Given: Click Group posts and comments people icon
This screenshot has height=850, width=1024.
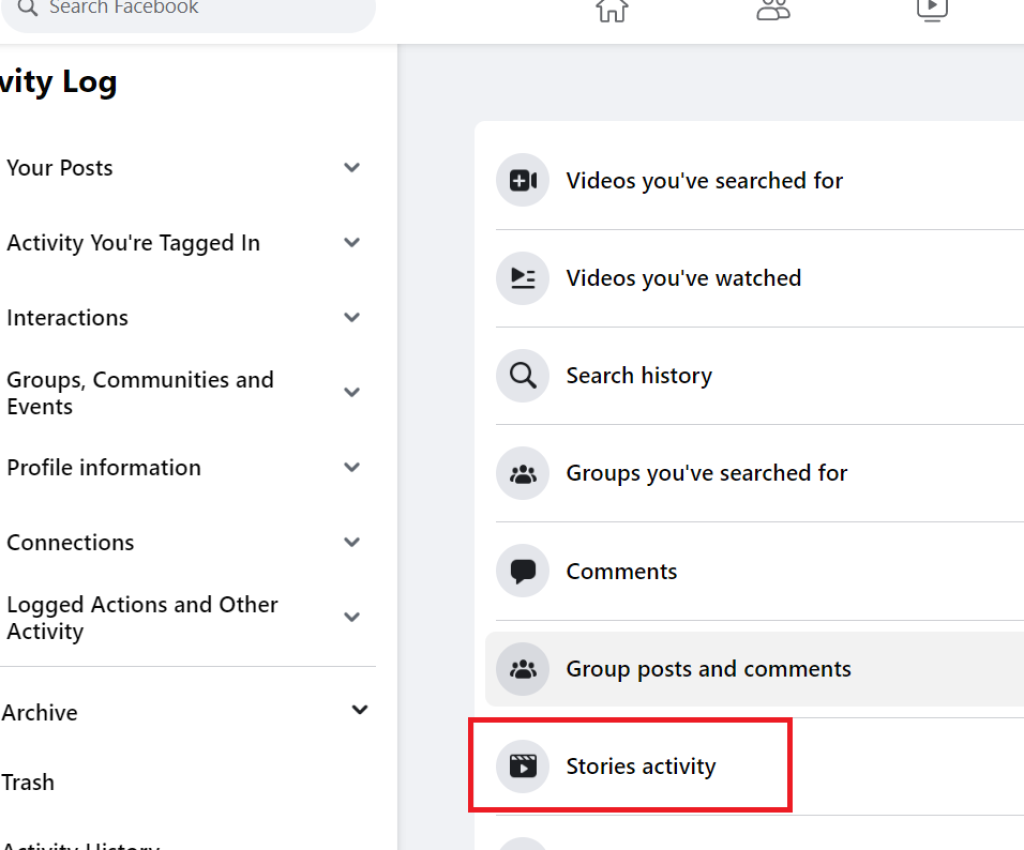Looking at the screenshot, I should pos(522,669).
